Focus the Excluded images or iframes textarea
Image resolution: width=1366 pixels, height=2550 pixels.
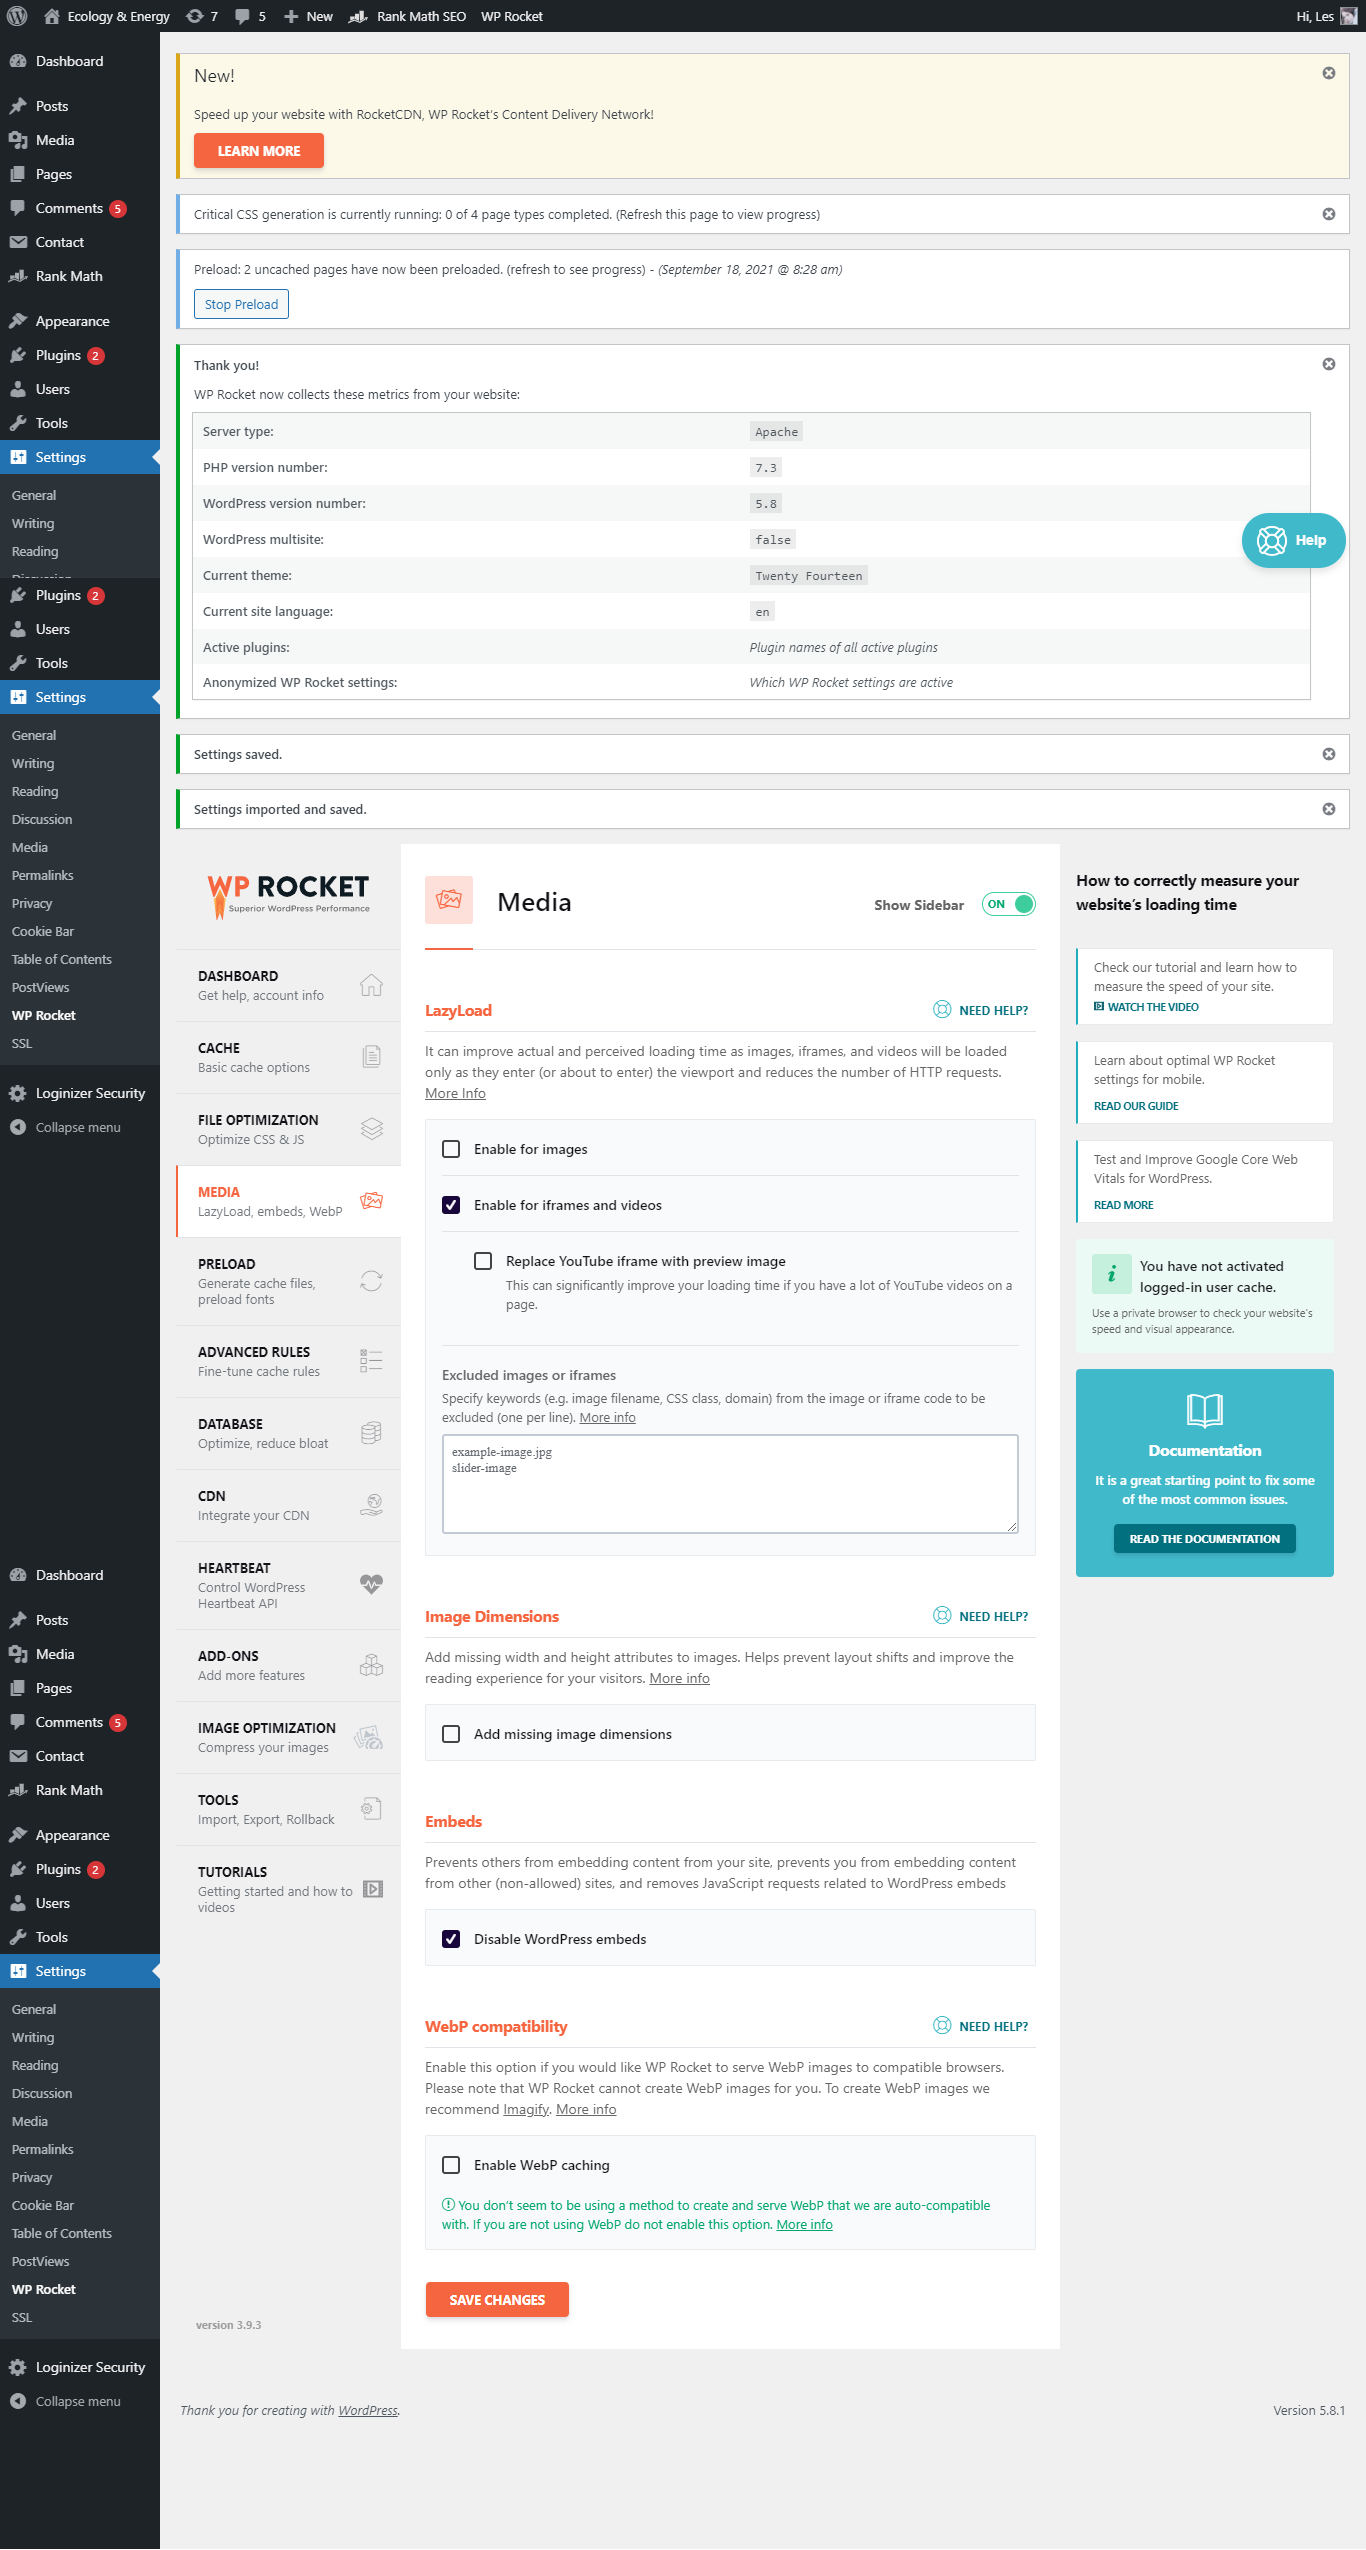(x=730, y=1484)
